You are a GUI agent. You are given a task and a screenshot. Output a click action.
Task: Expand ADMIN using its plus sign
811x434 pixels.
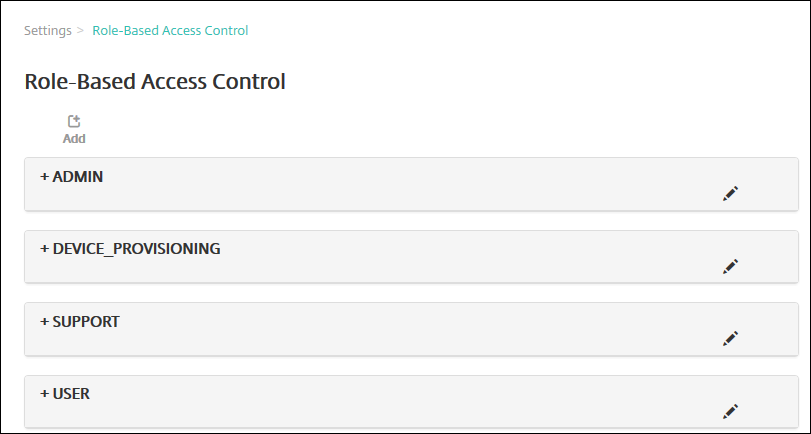[44, 177]
